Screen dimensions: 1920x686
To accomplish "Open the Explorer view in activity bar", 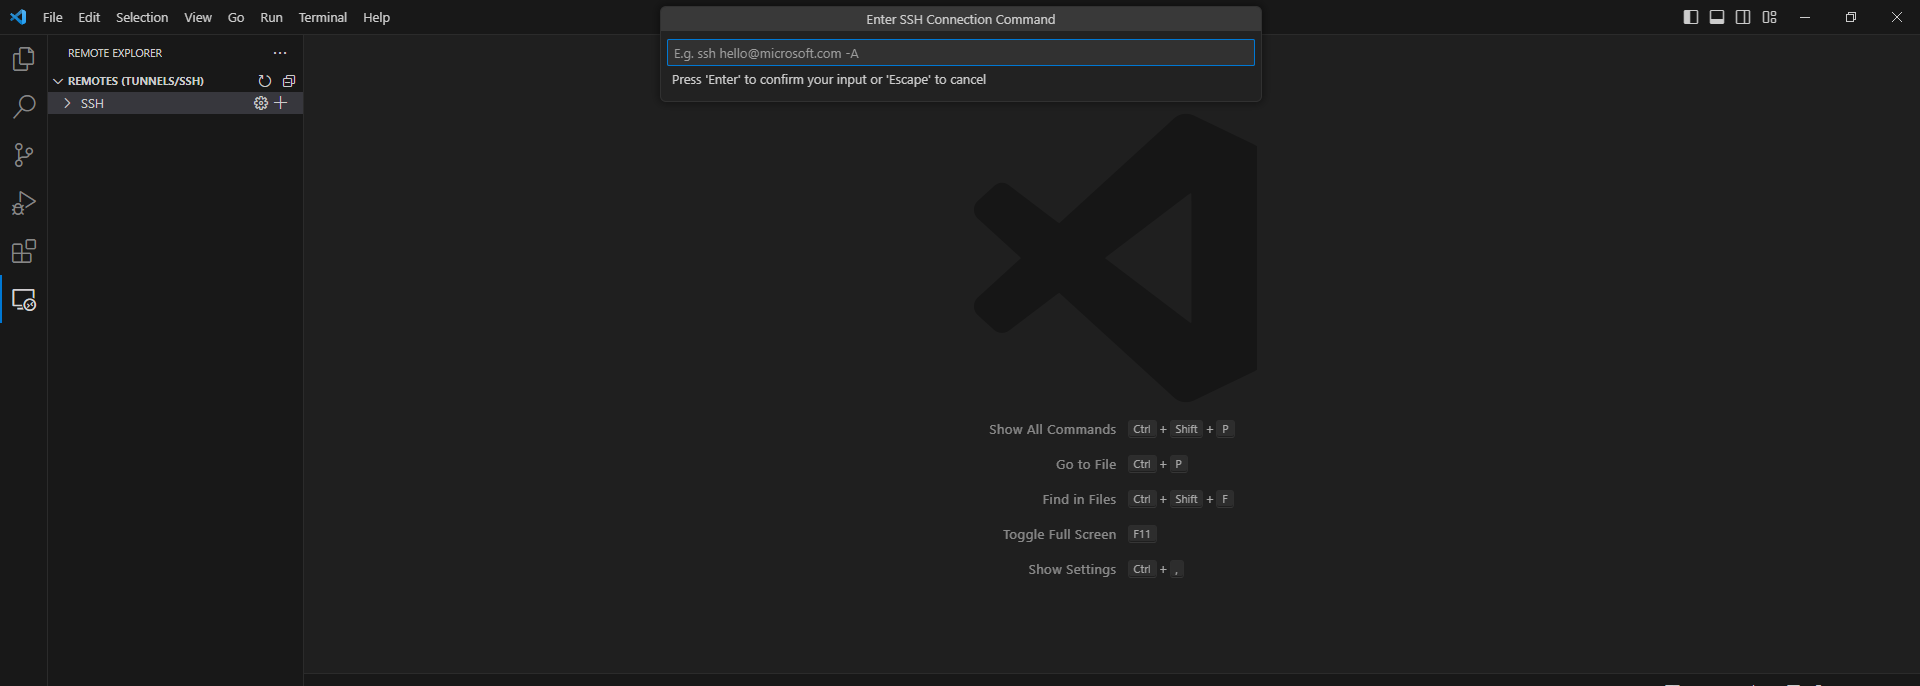I will pyautogui.click(x=24, y=59).
